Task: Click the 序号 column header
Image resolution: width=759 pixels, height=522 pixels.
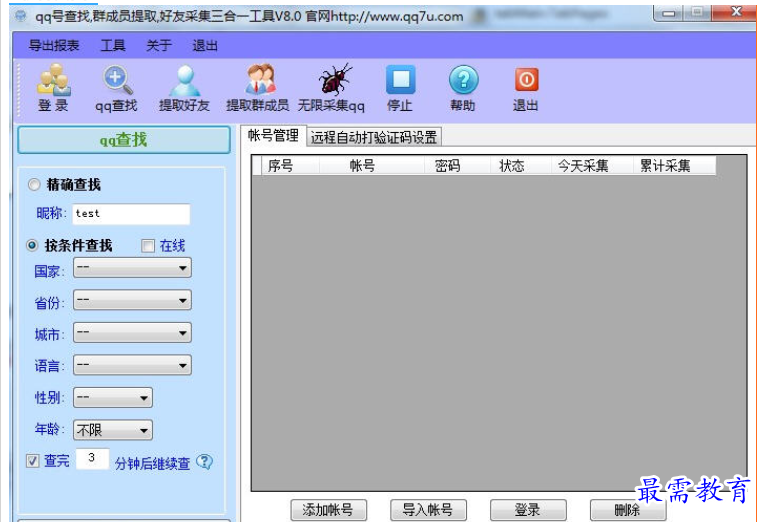Action: 290,166
